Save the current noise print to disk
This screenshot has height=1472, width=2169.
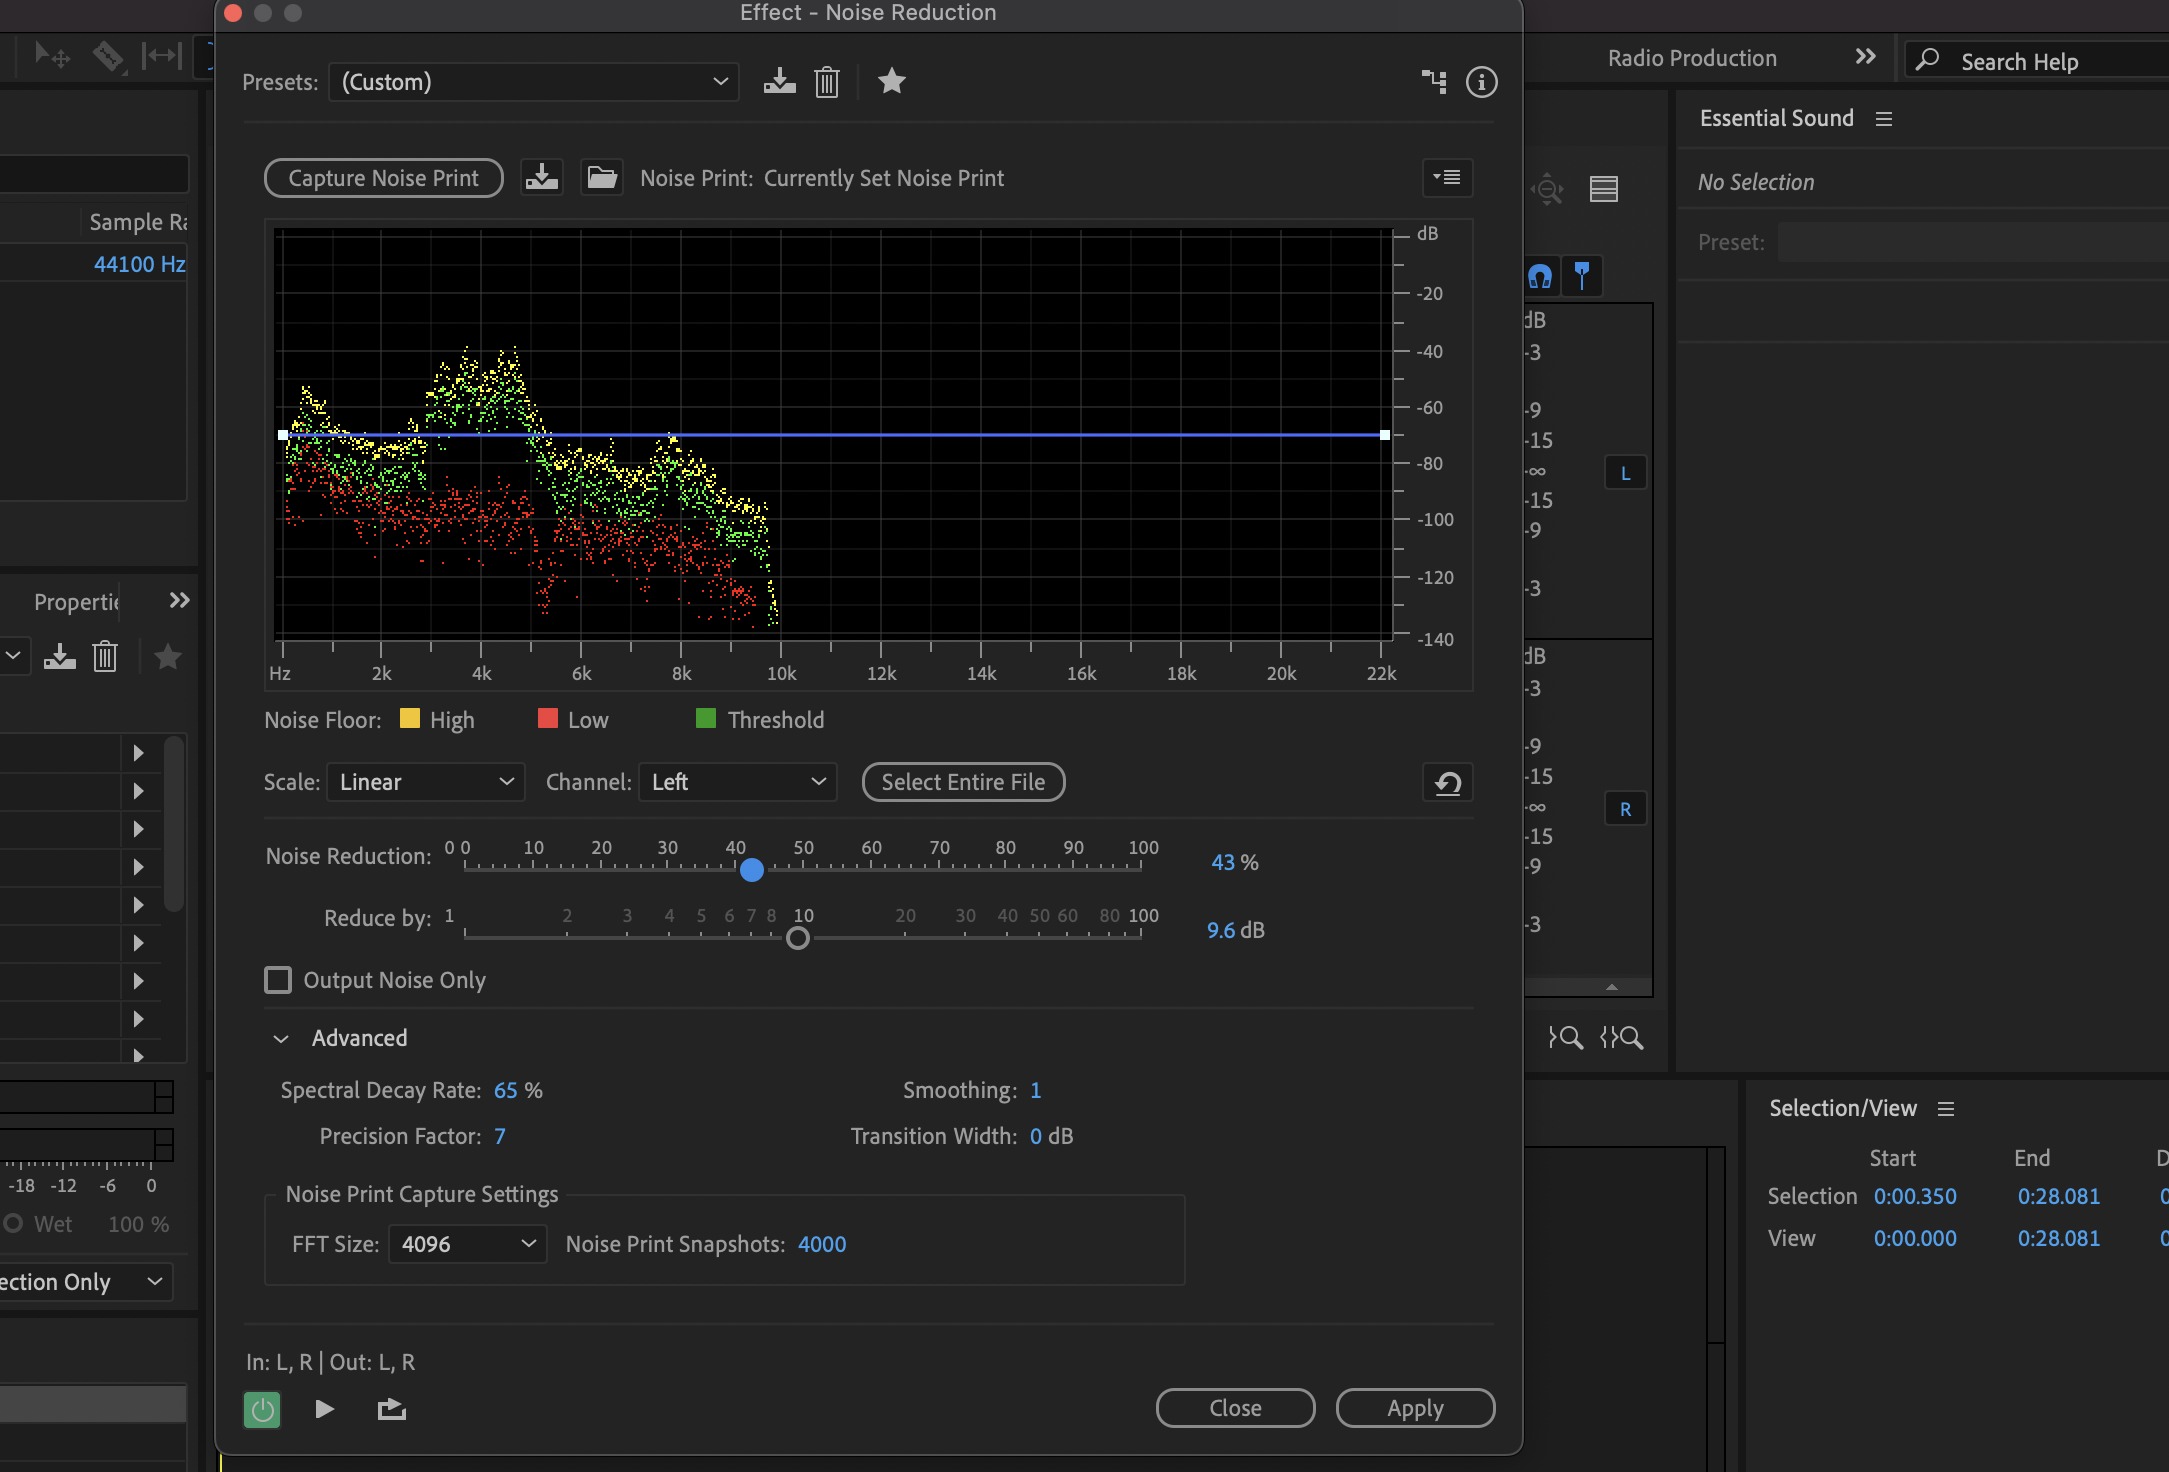point(542,178)
